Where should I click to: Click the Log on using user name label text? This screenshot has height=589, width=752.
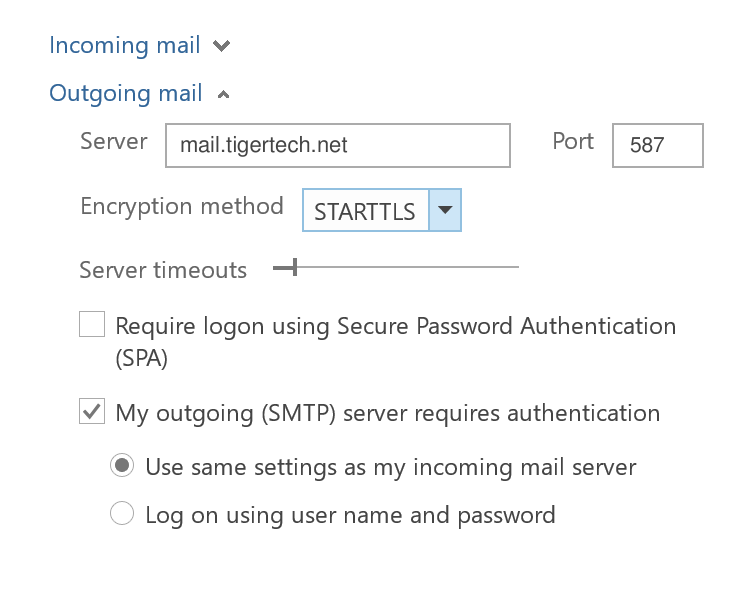pos(349,516)
